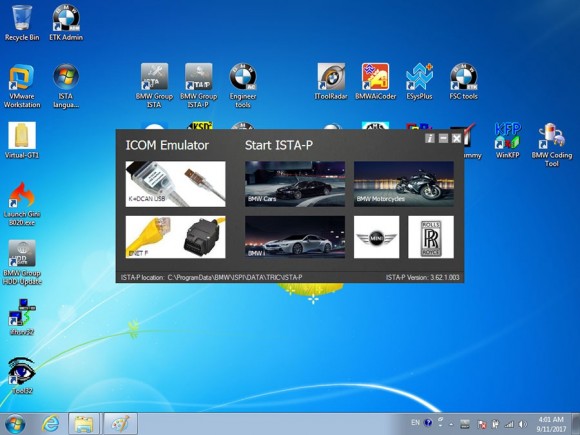The width and height of the screenshot is (580, 435).
Task: Open File Explorer from taskbar
Action: 84,424
